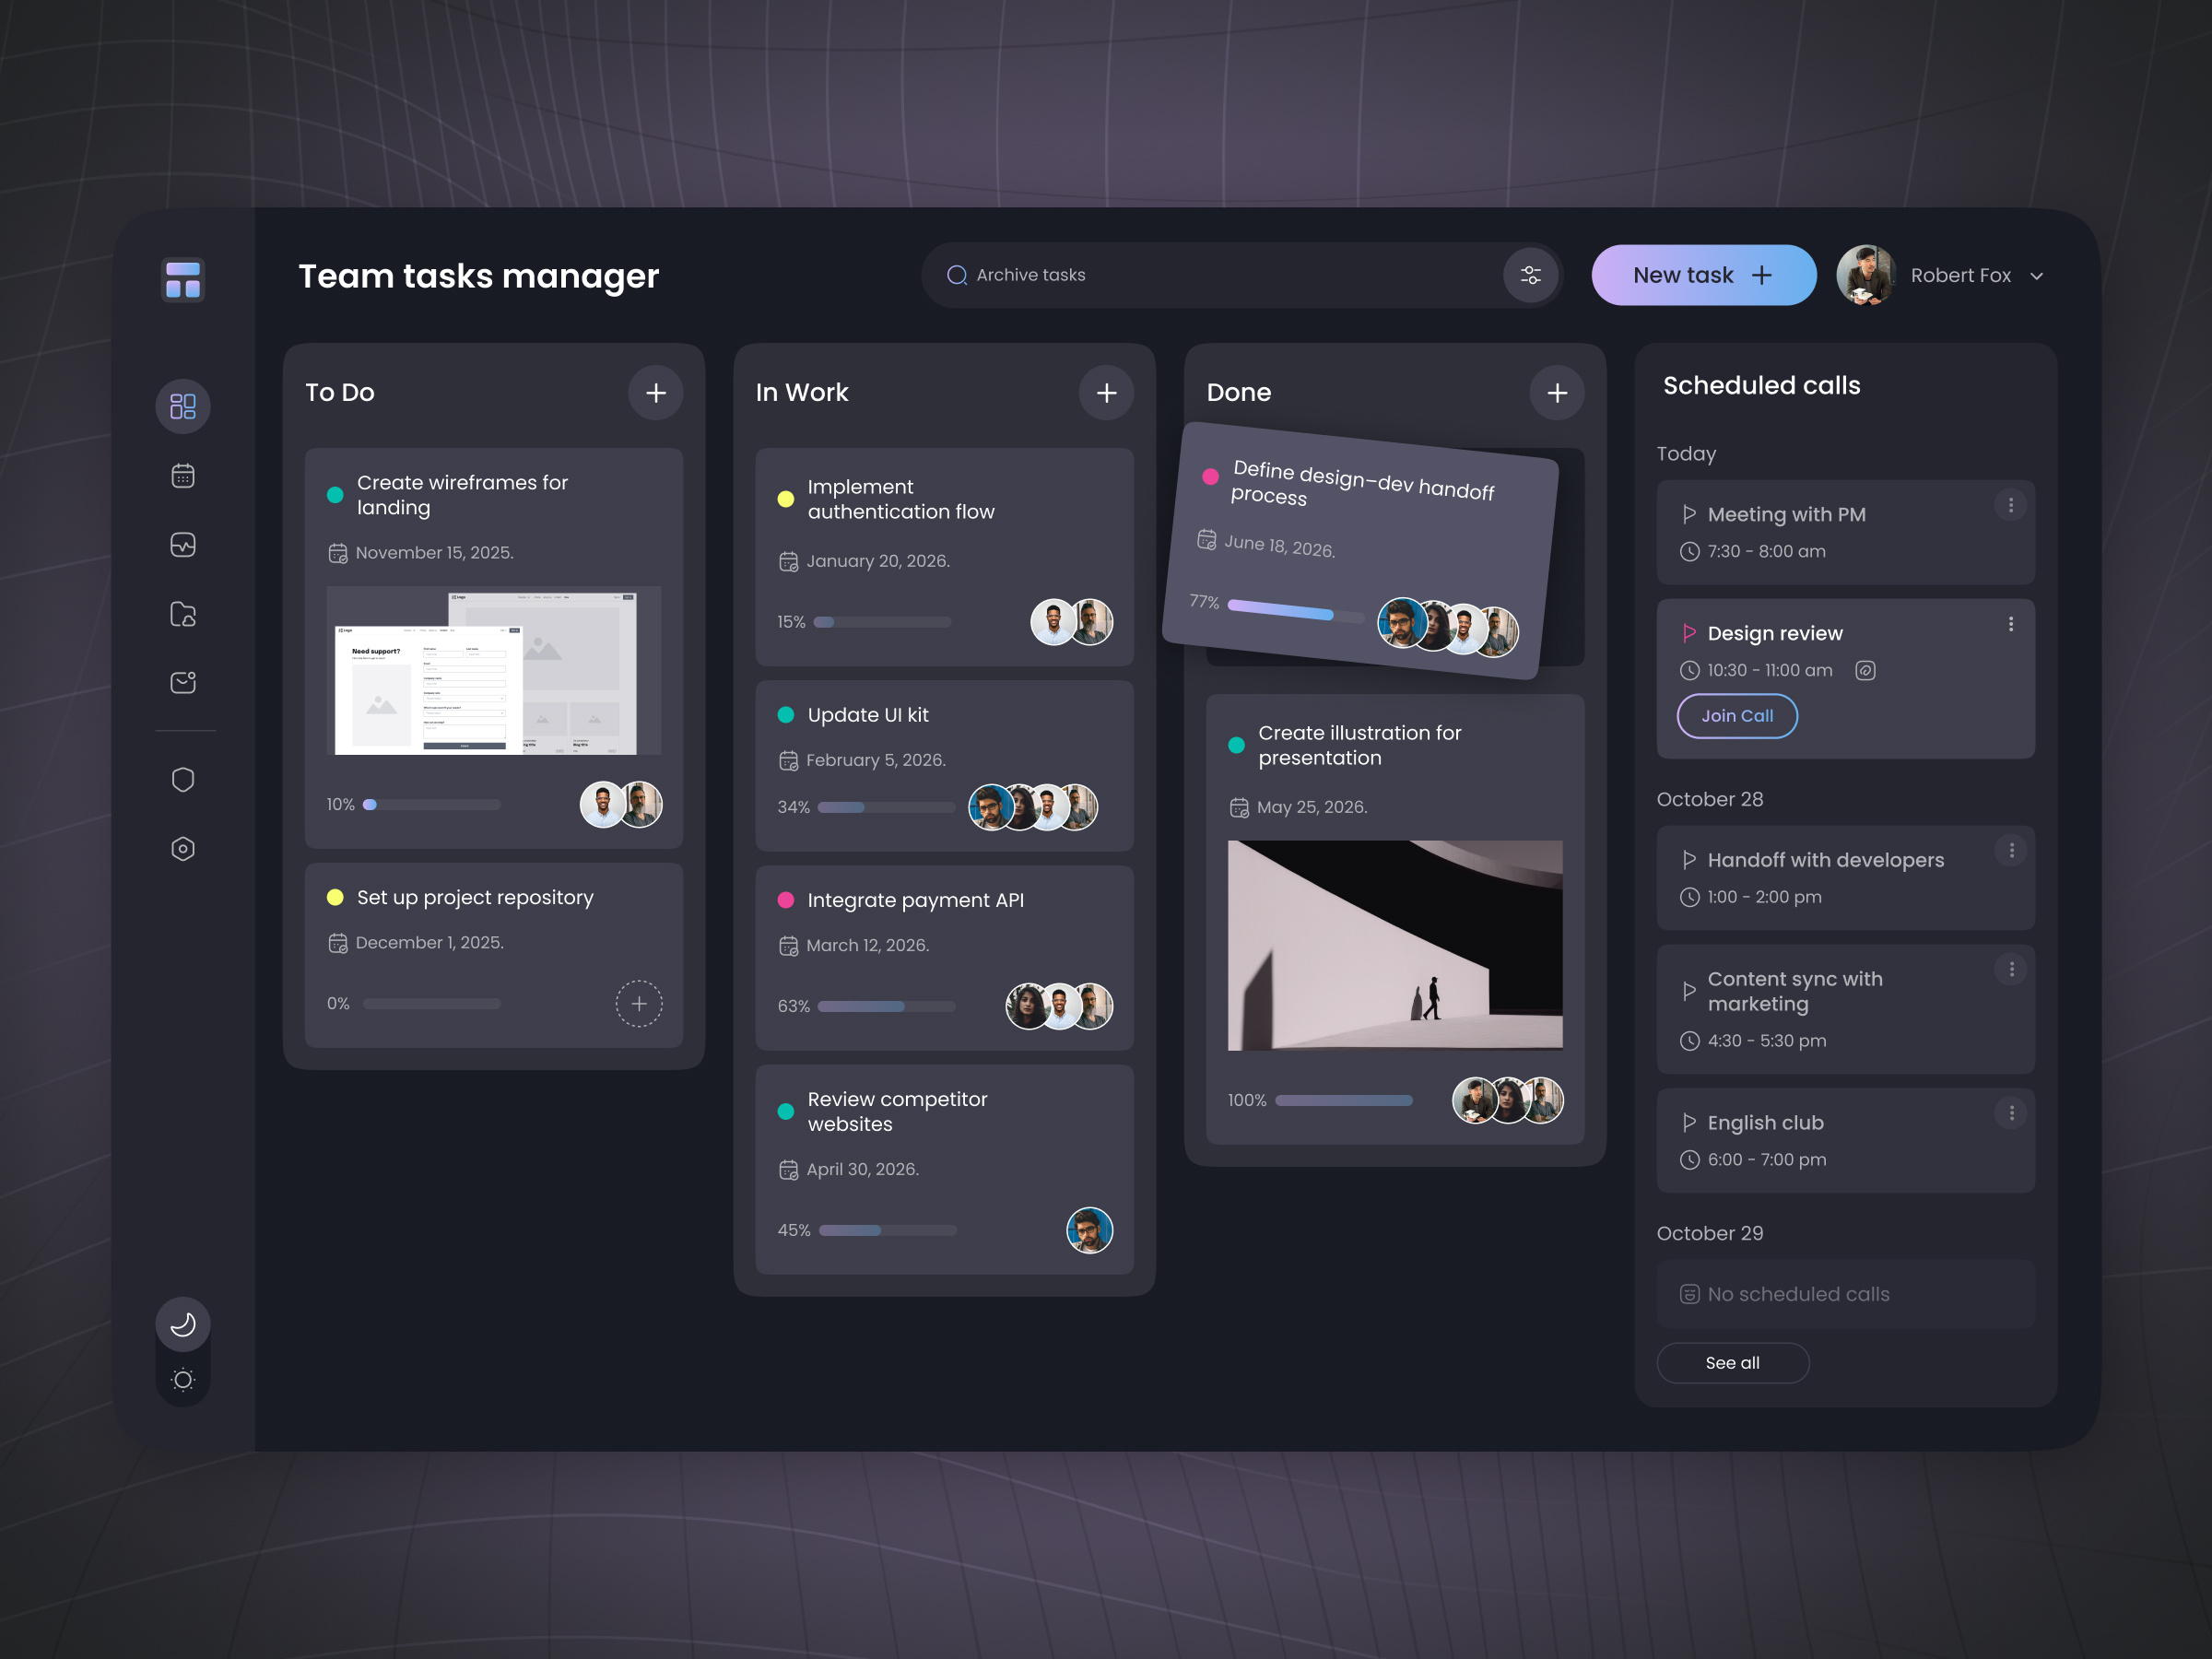Click pink flag icon on Design review
The width and height of the screenshot is (2212, 1659).
(x=1689, y=633)
